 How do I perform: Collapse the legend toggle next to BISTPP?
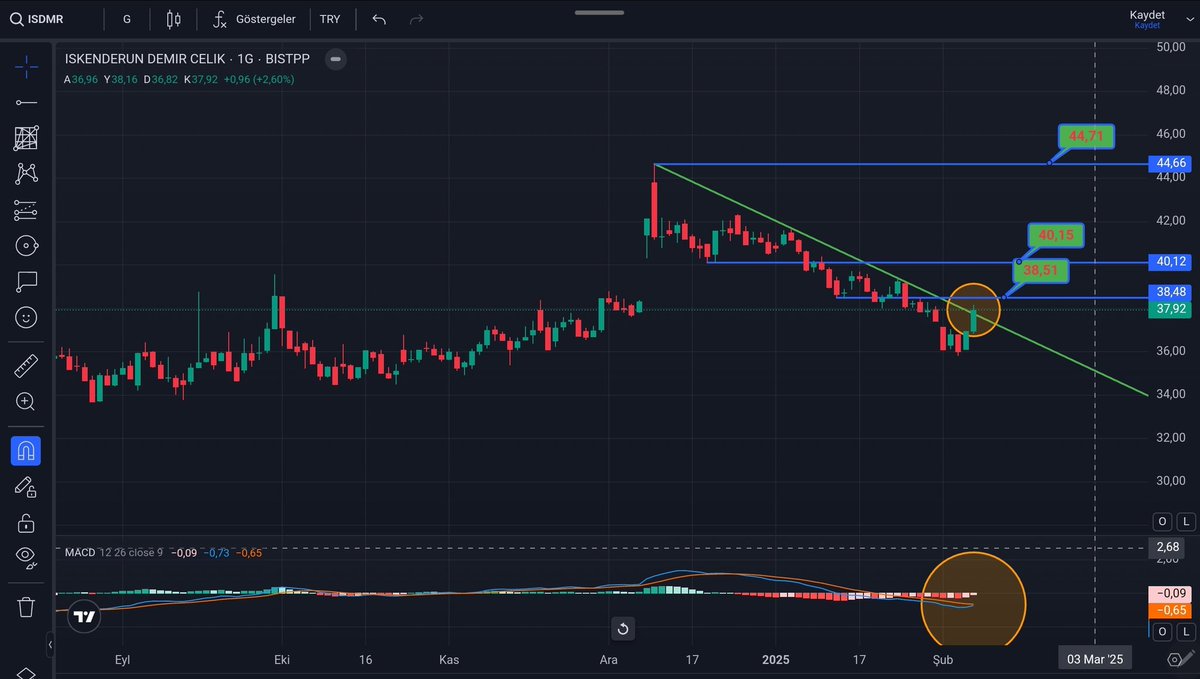pos(336,58)
